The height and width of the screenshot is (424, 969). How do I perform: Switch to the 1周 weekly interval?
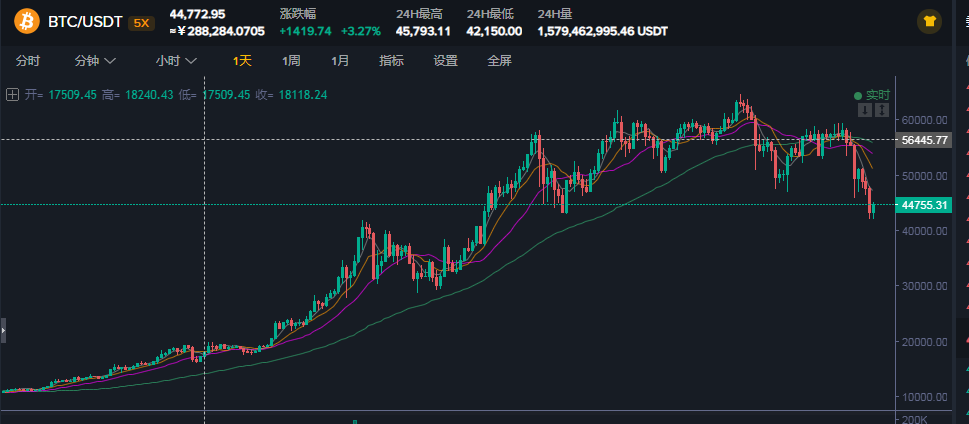pos(291,61)
